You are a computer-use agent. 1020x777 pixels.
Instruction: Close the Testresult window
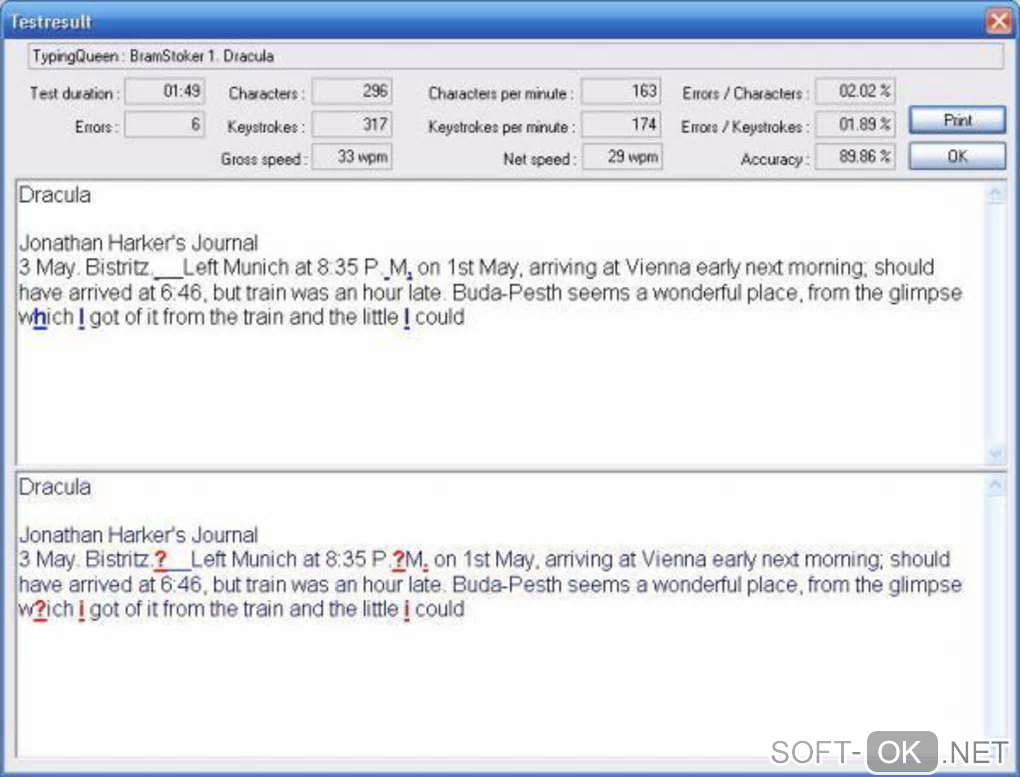pos(999,21)
